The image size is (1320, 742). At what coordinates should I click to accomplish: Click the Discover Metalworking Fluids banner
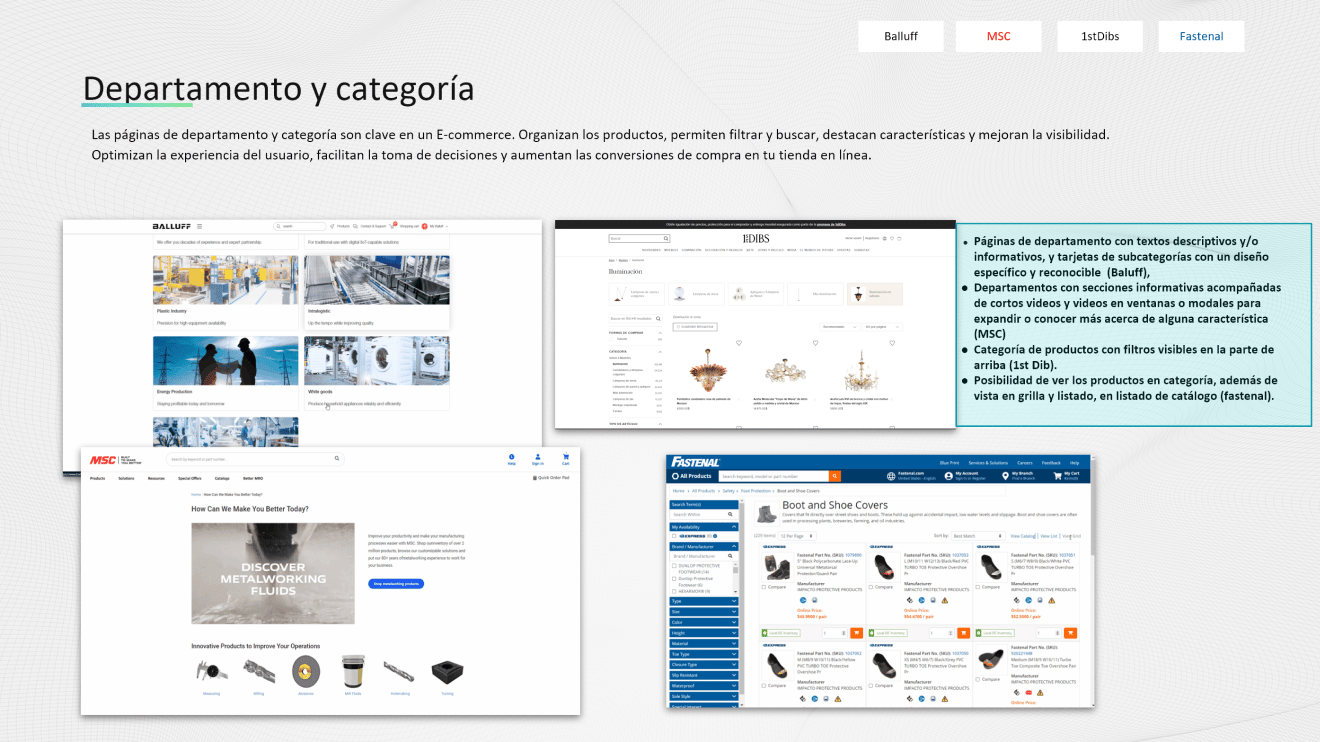pos(273,573)
